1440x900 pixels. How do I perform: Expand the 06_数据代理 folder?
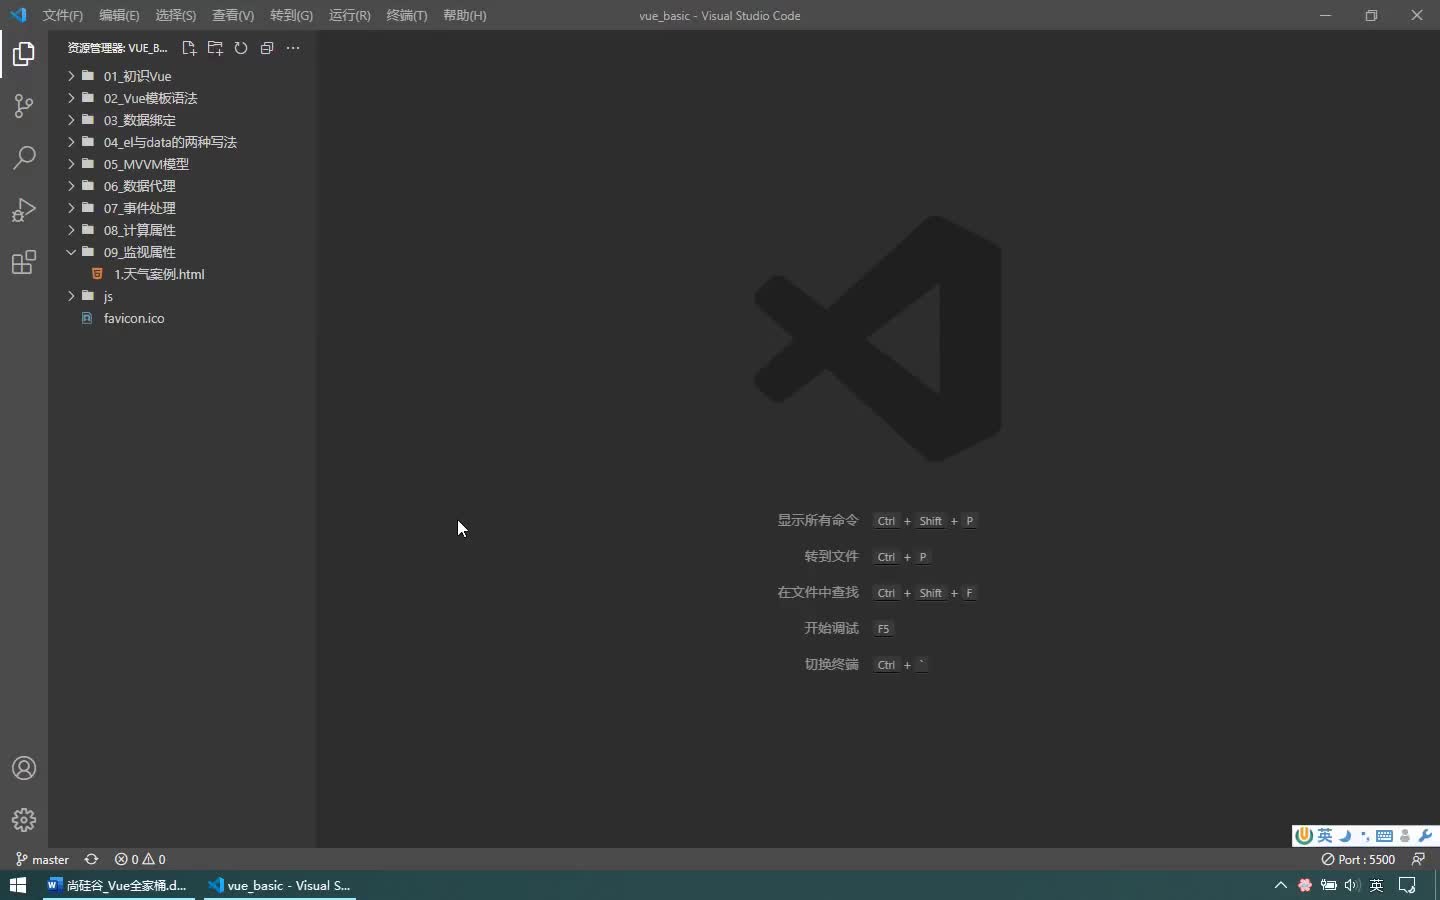coord(183,186)
